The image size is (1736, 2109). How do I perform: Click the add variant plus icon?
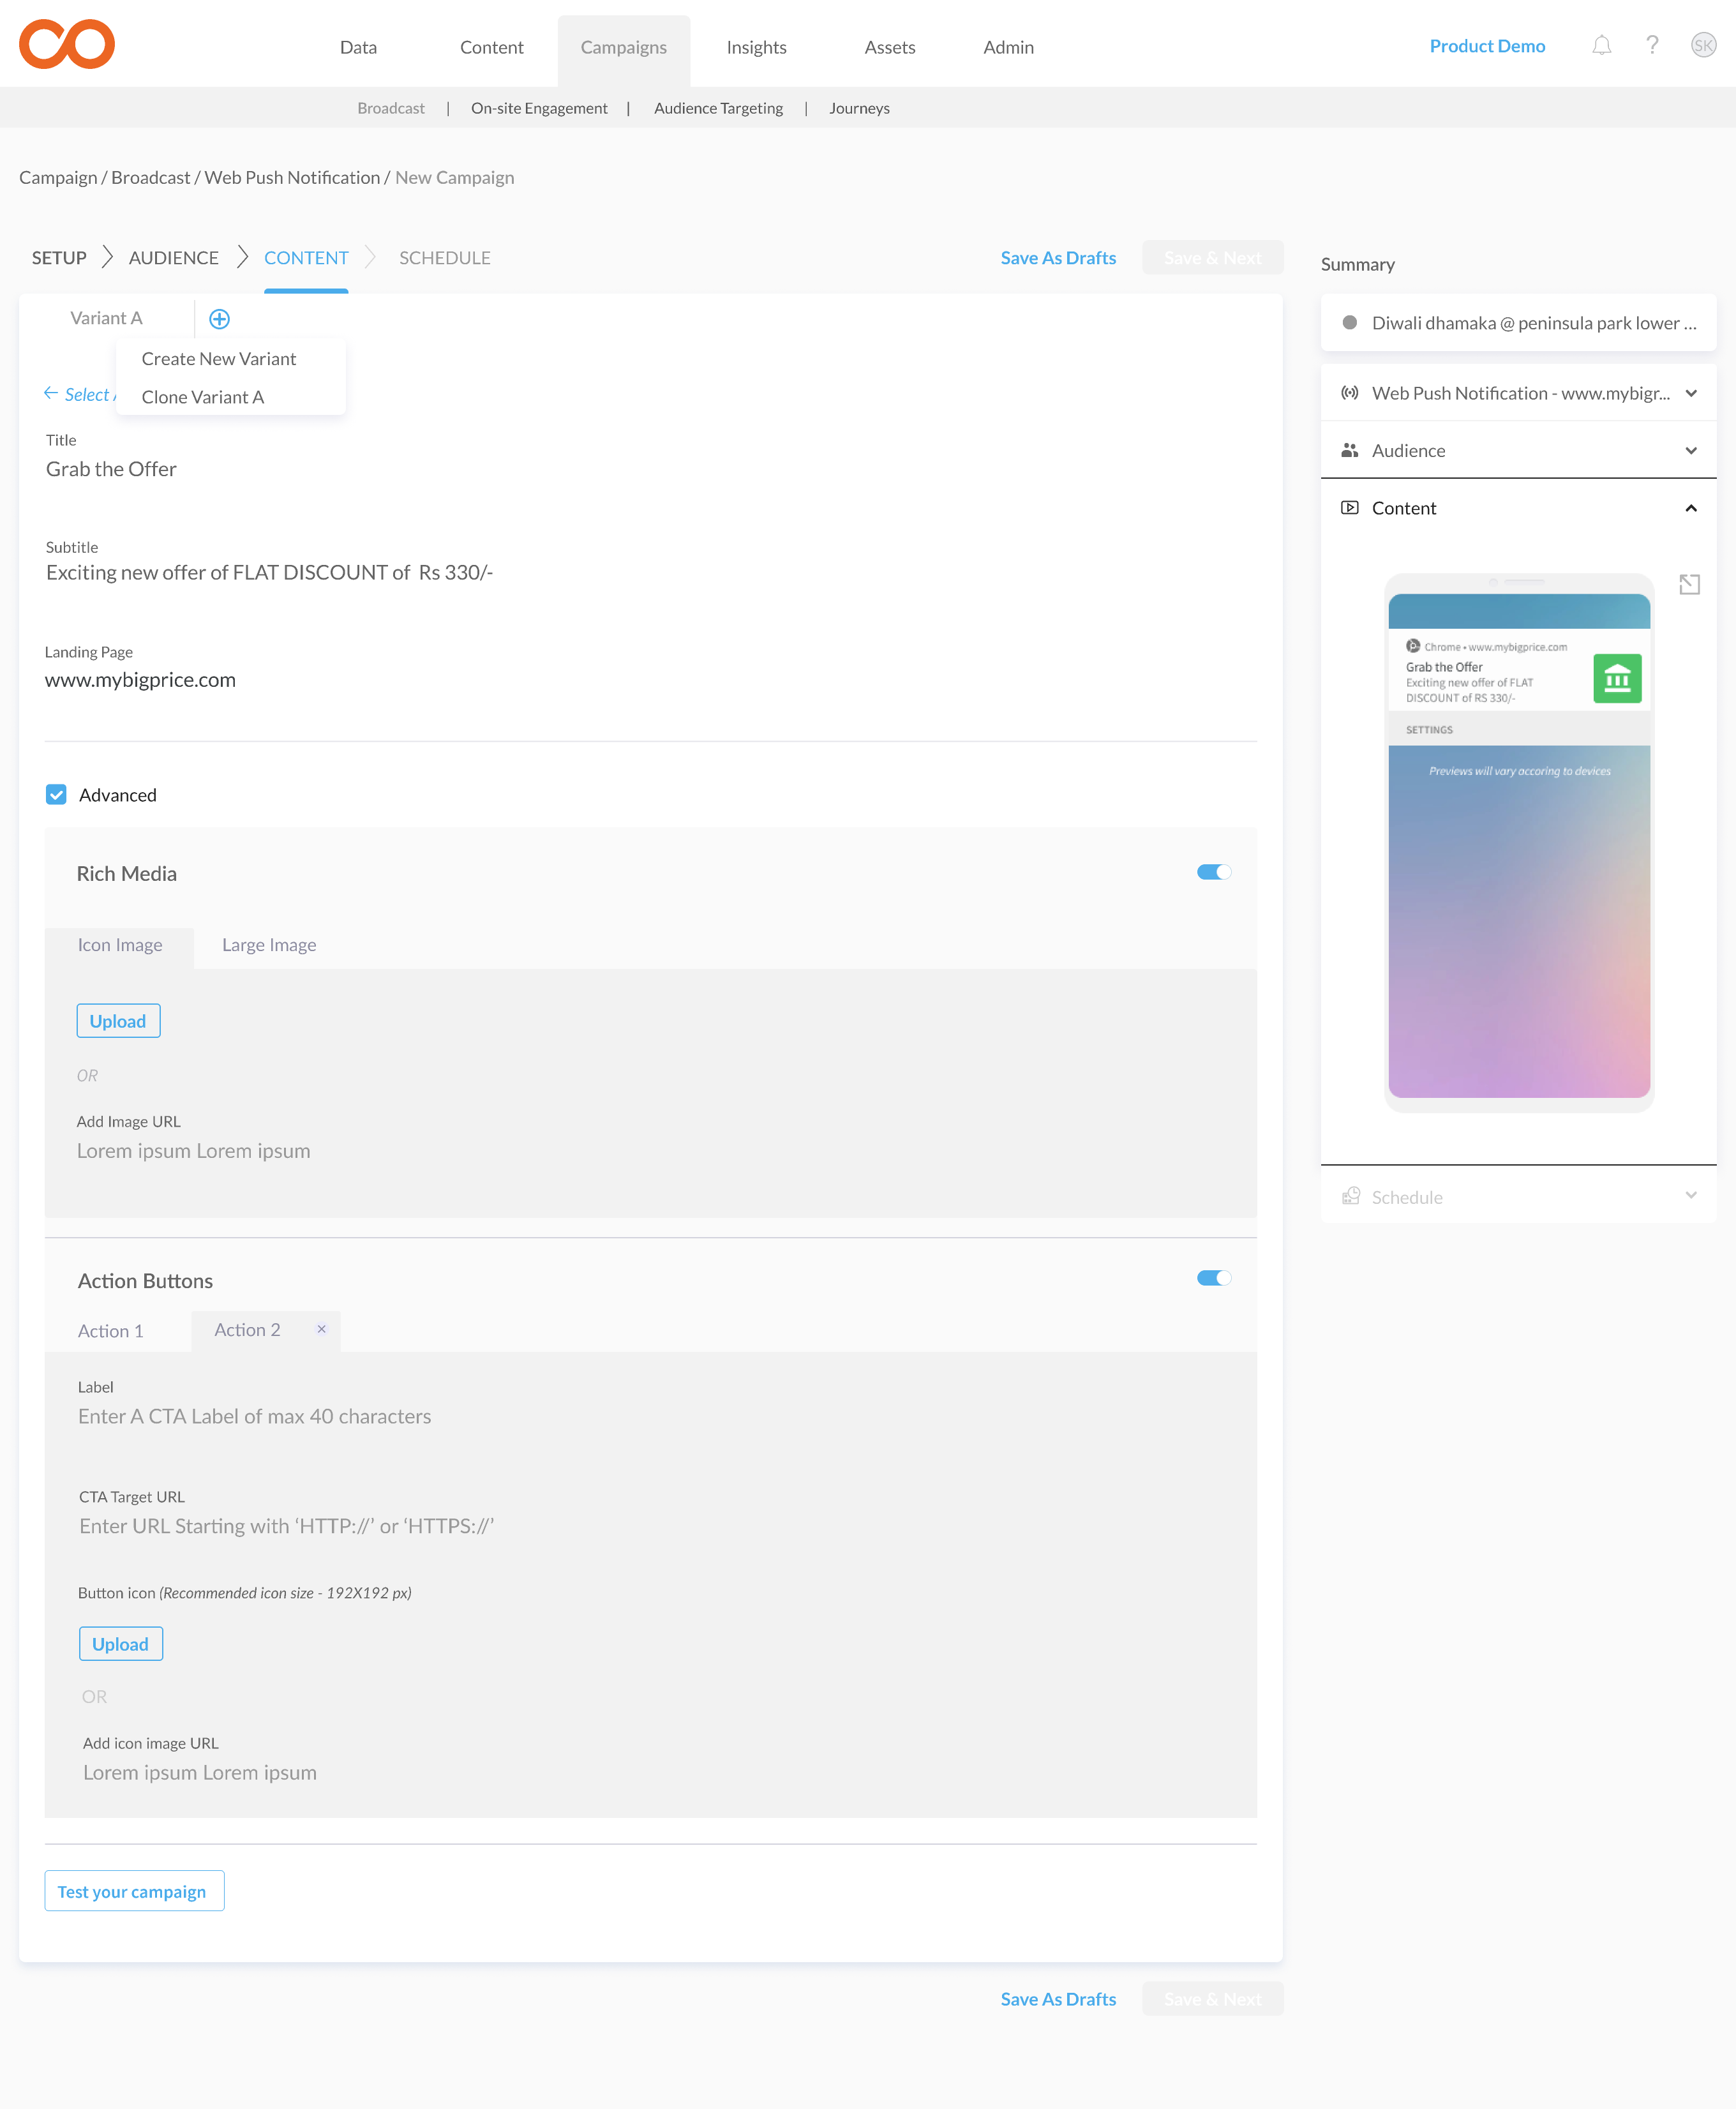(x=219, y=319)
